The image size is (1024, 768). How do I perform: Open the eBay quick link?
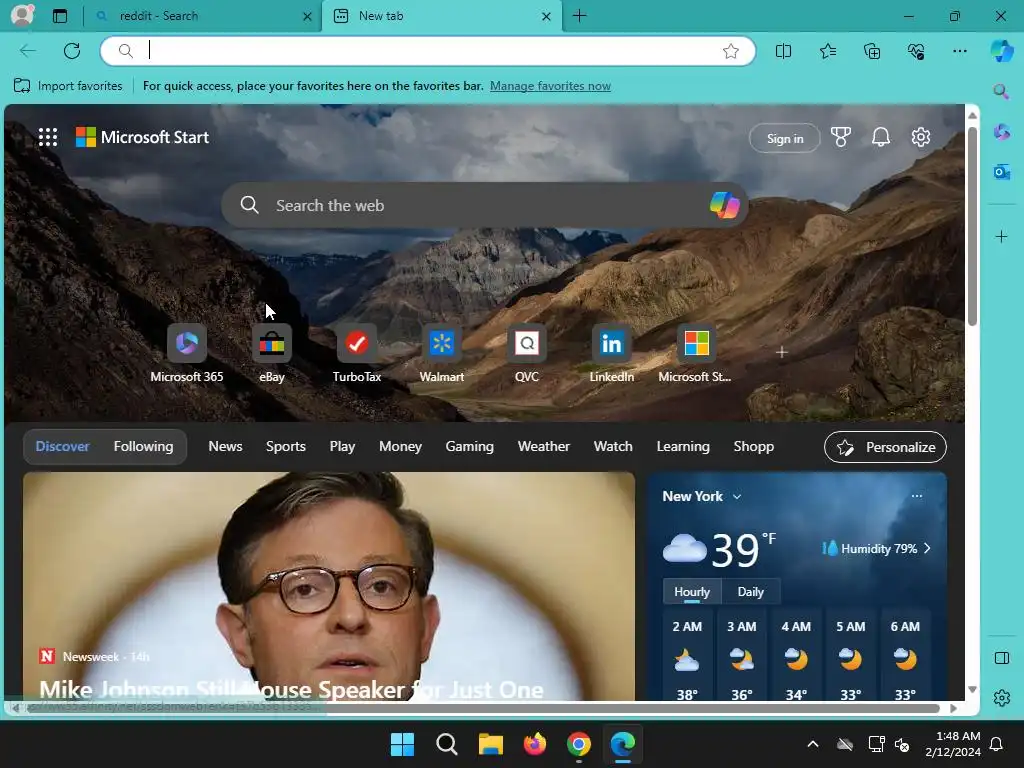coord(272,353)
